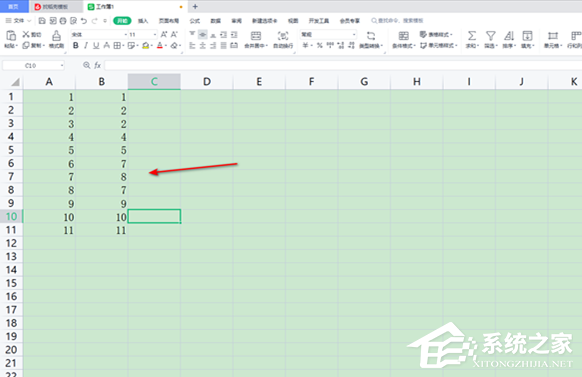This screenshot has width=582, height=377.
Task: Decrease font size with smaller A
Action: pyautogui.click(x=174, y=35)
